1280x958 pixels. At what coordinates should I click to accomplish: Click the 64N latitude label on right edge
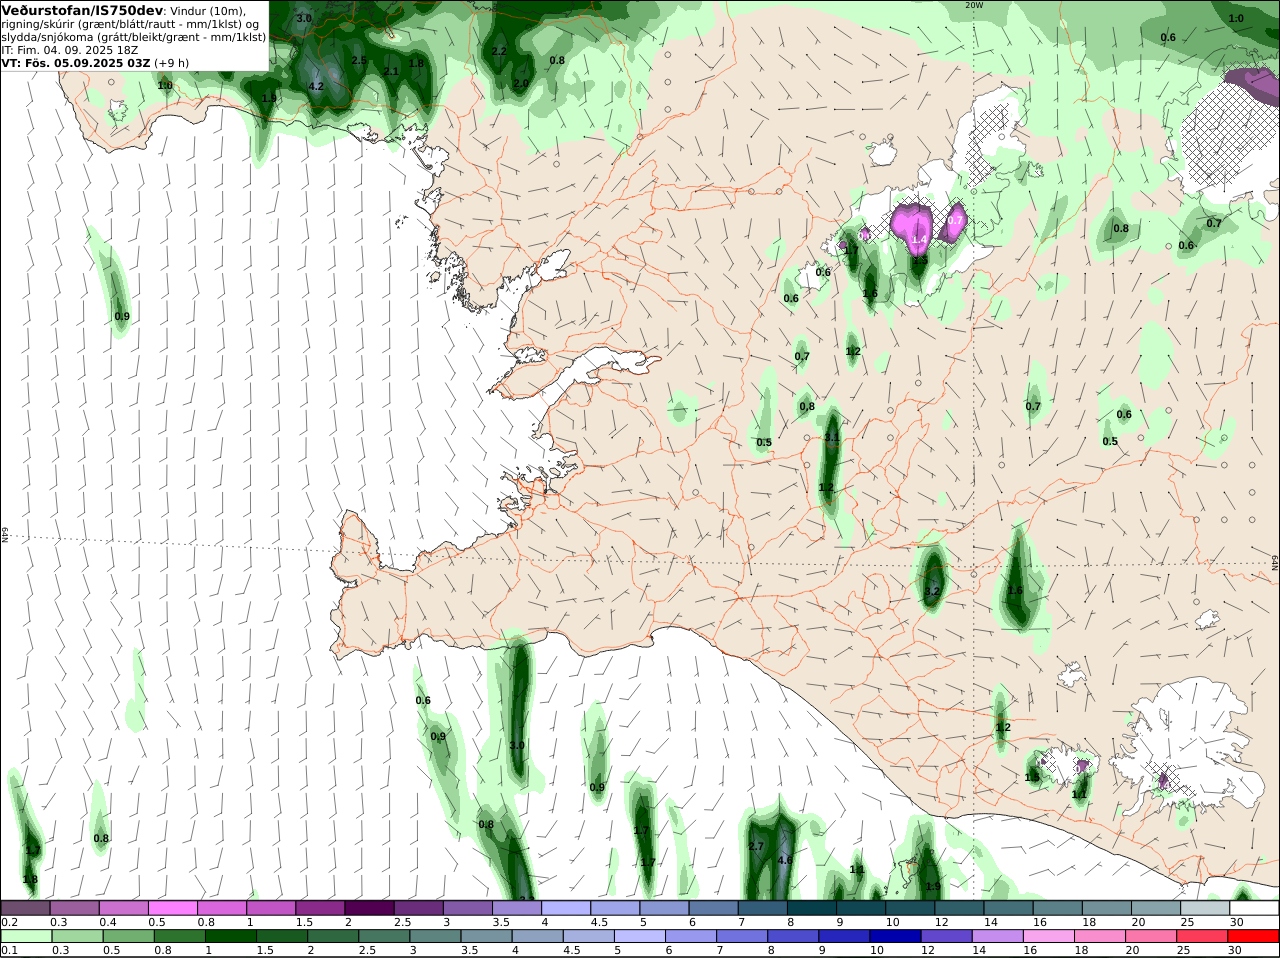1274,563
